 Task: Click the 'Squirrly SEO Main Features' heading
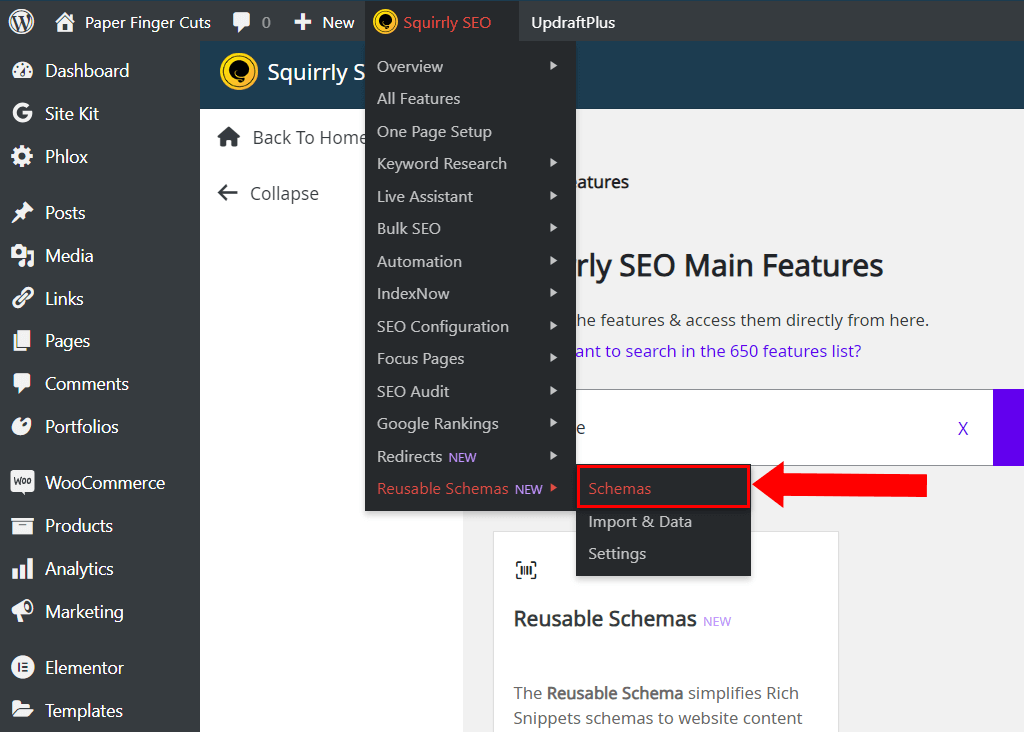(x=730, y=265)
